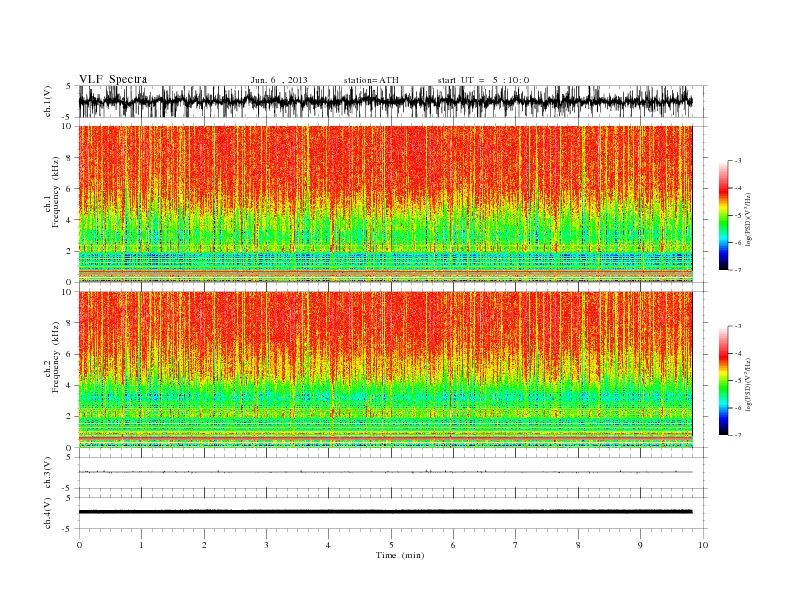This screenshot has width=792, height=612.
Task: Click the "start UT = 5 :10: 0" label
Action: (x=483, y=80)
